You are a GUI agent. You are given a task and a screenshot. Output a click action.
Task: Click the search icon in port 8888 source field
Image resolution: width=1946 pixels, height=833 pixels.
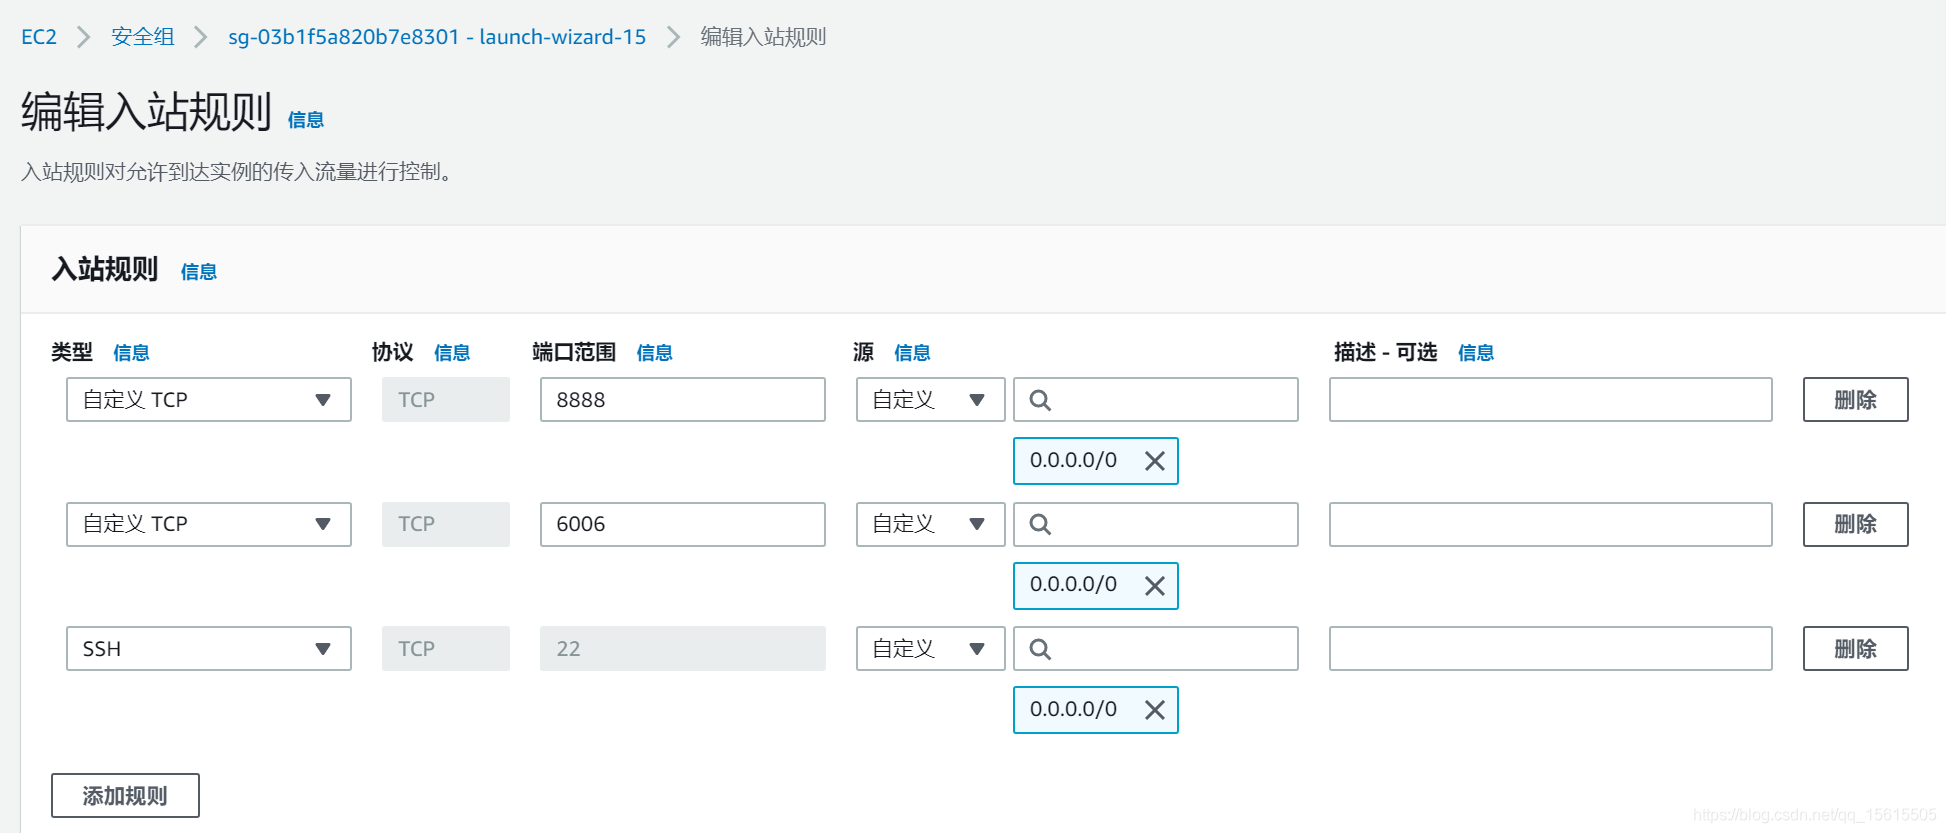[1040, 400]
